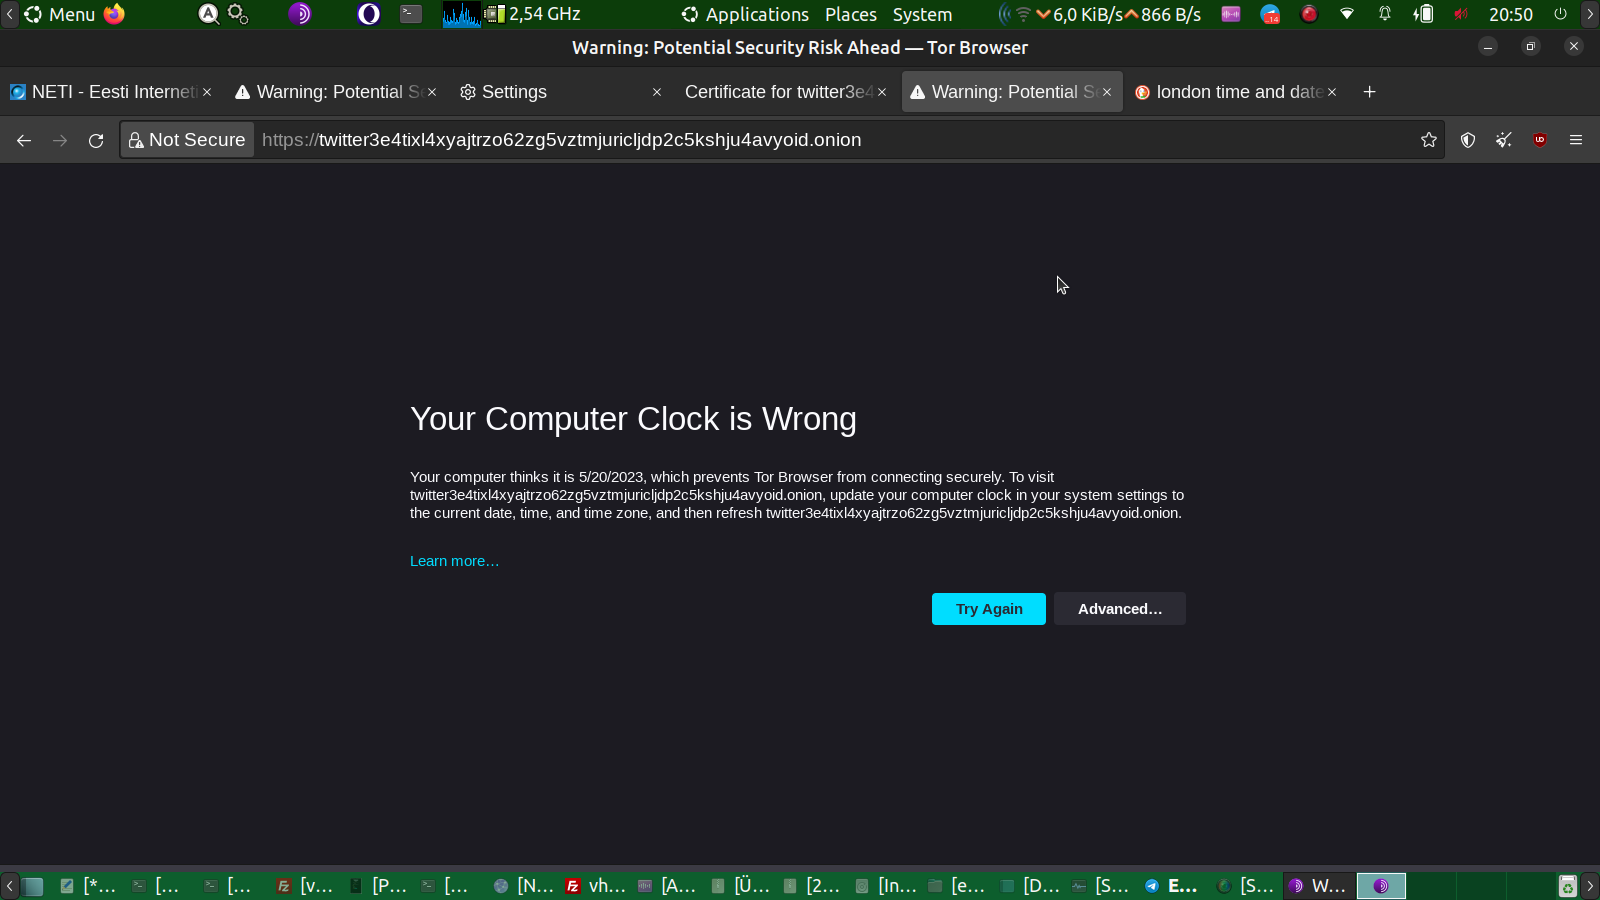Switch to london time and date tab
The image size is (1600, 900).
1237,92
